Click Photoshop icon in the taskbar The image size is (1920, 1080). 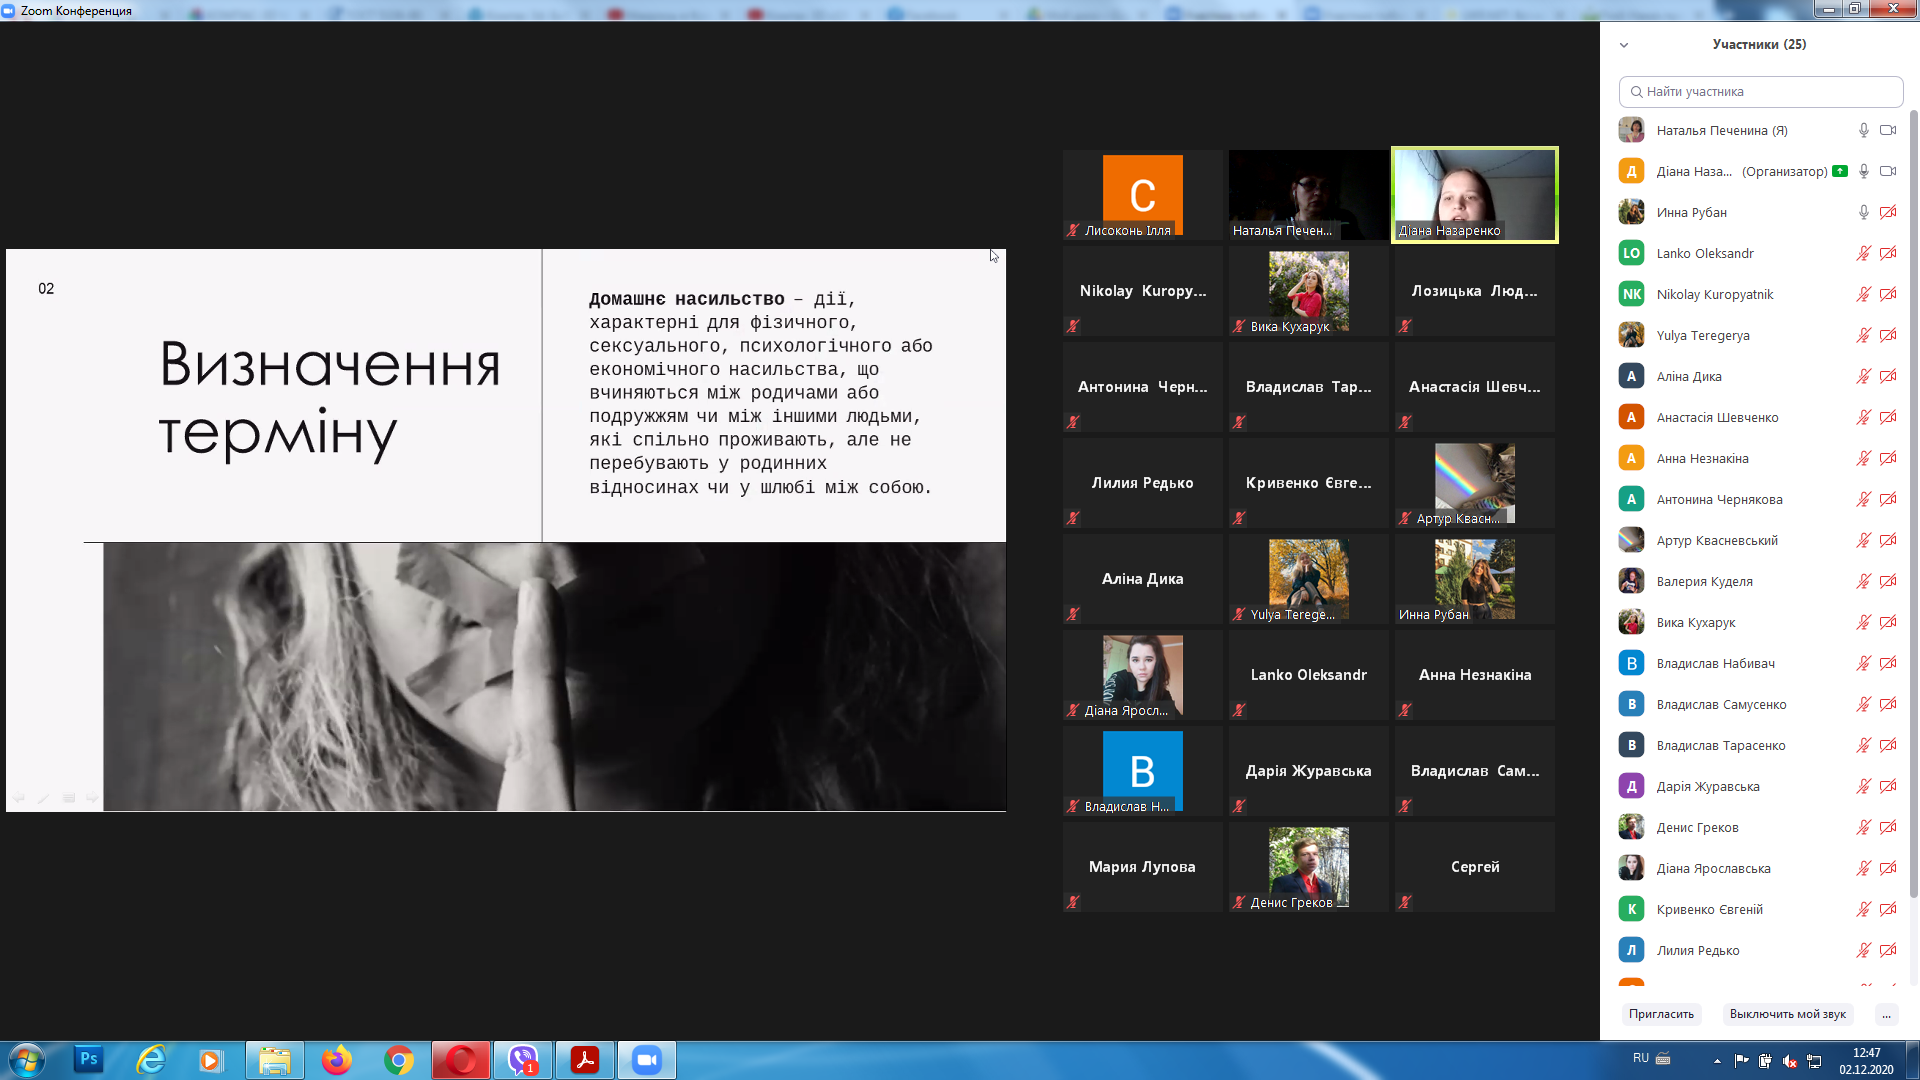(x=89, y=1060)
